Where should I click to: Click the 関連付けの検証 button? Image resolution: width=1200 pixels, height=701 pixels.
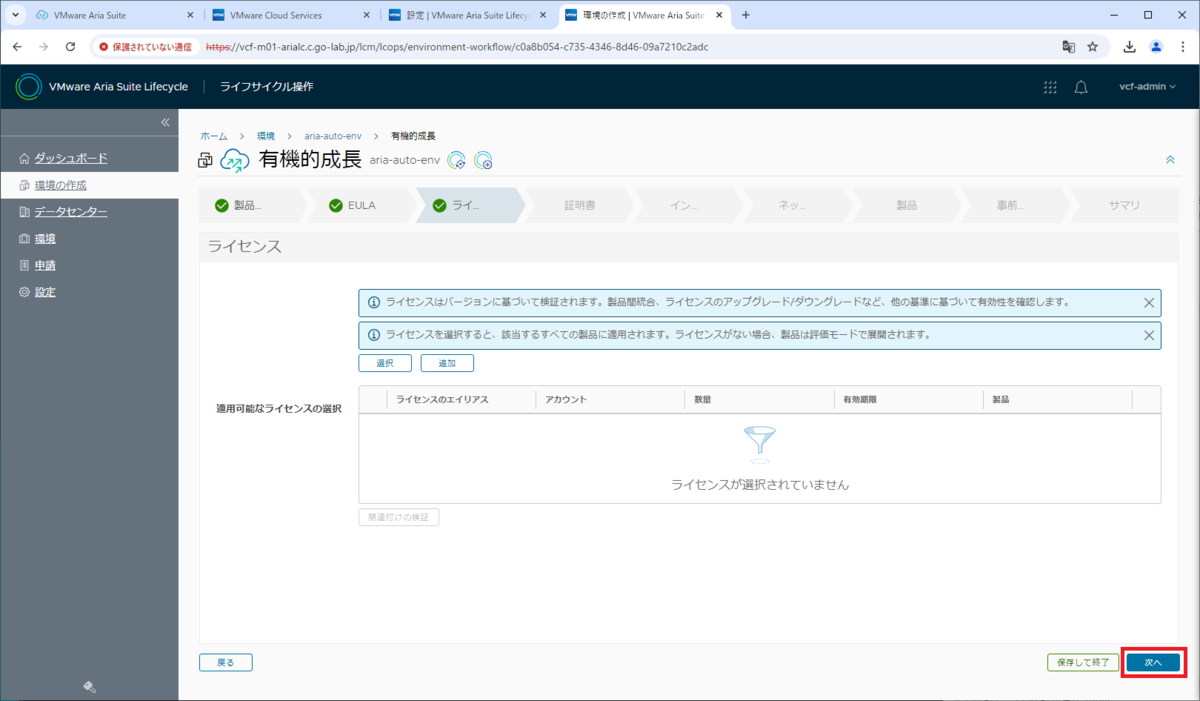399,517
